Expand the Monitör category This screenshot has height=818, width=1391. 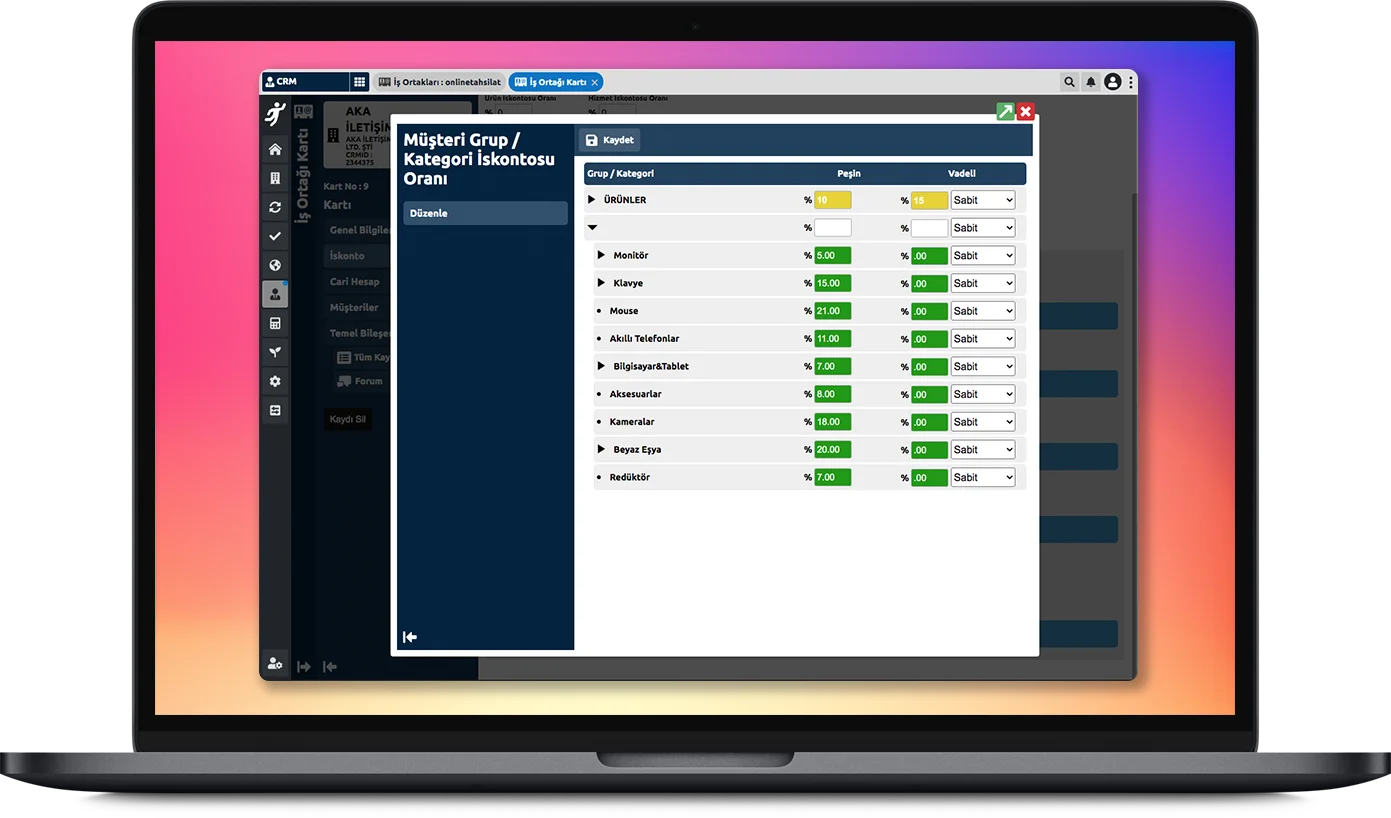click(x=601, y=255)
